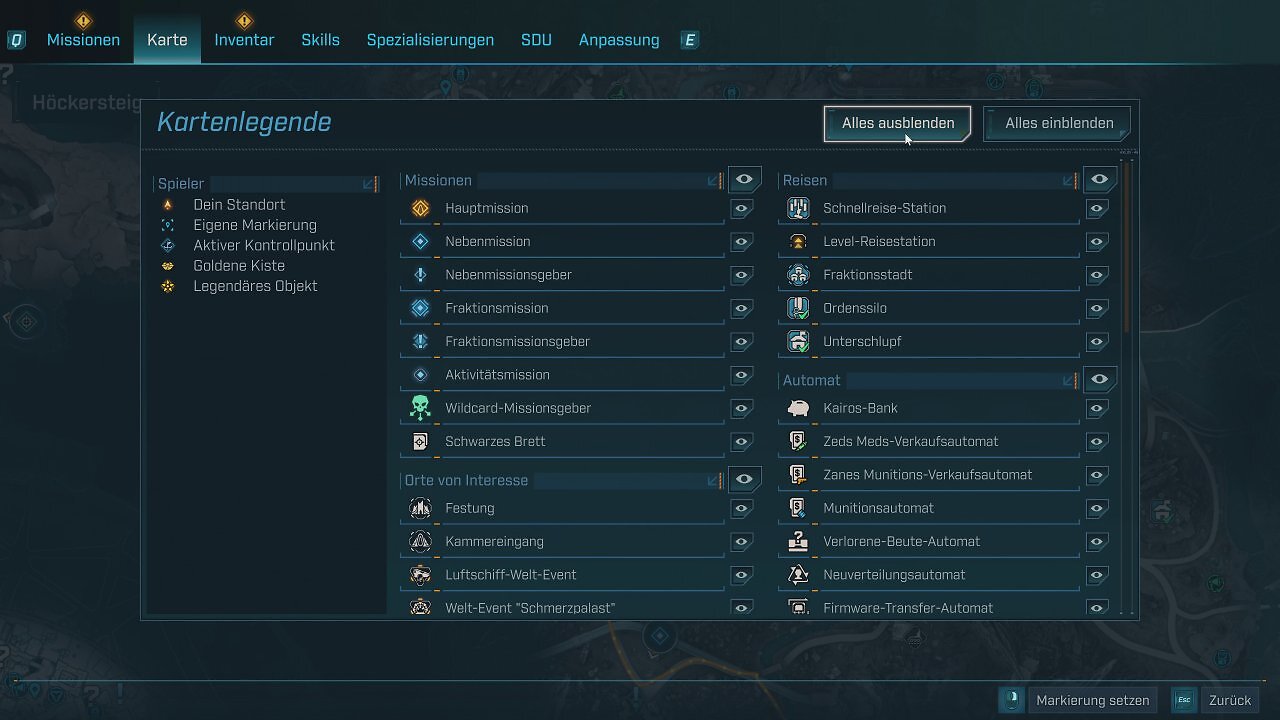Click the Zanes Munitions-Verkaufsautomat icon
Viewport: 1280px width, 720px height.
[798, 475]
